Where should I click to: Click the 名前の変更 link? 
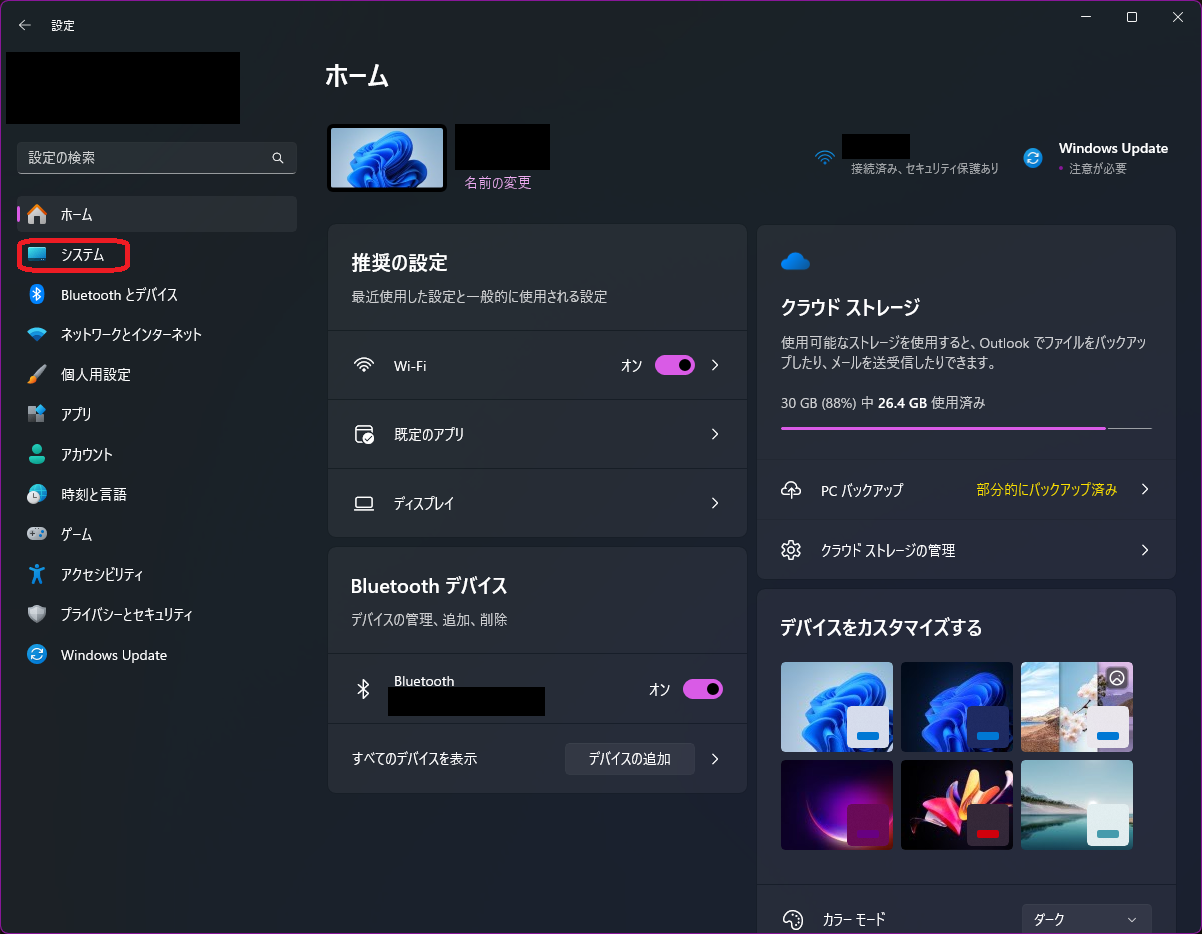coord(497,183)
